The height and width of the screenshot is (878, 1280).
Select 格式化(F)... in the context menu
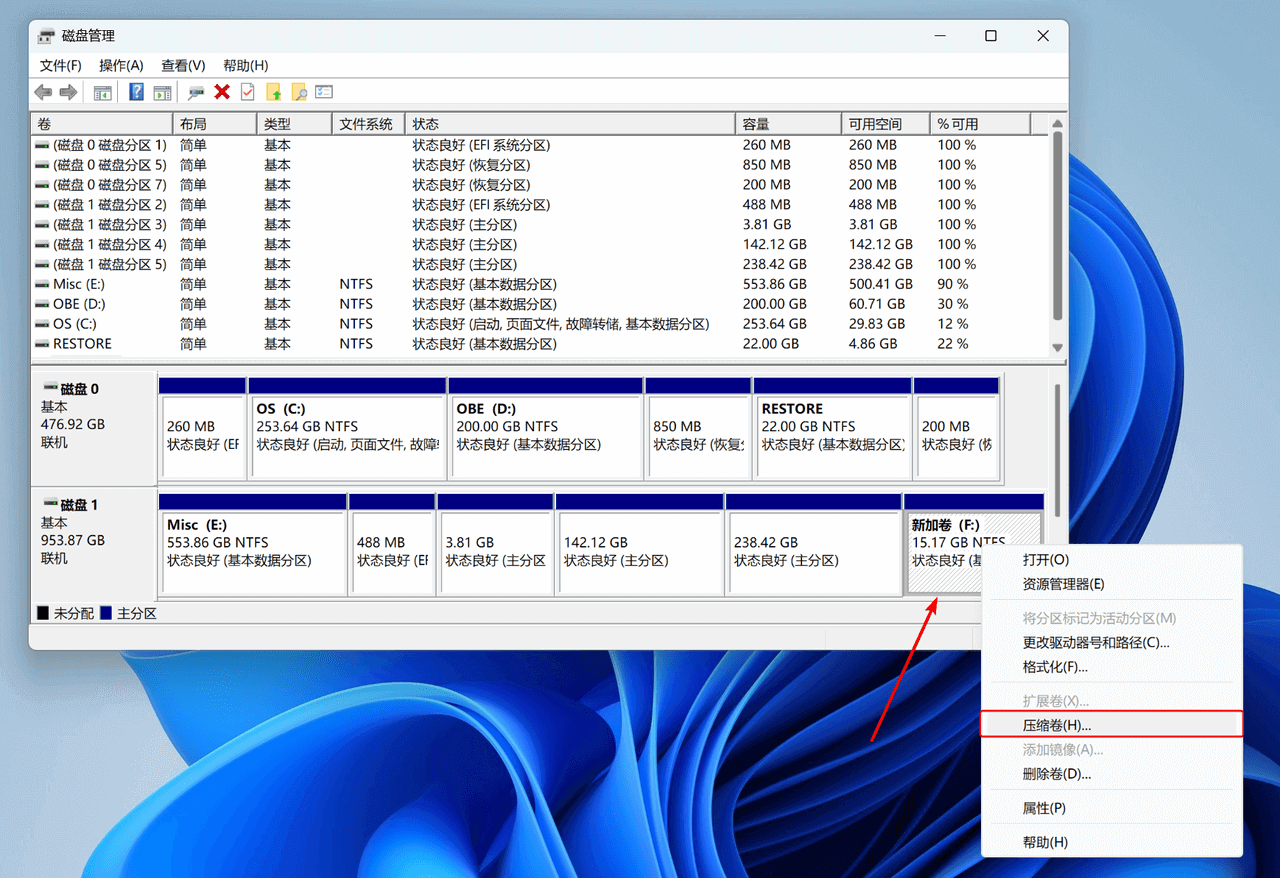point(1054,667)
